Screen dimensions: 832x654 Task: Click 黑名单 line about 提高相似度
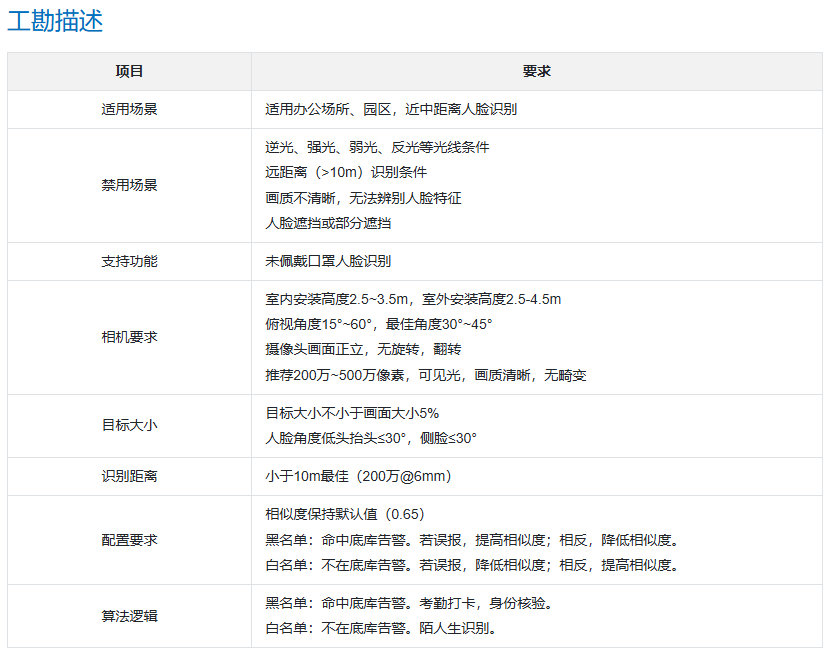tap(472, 540)
